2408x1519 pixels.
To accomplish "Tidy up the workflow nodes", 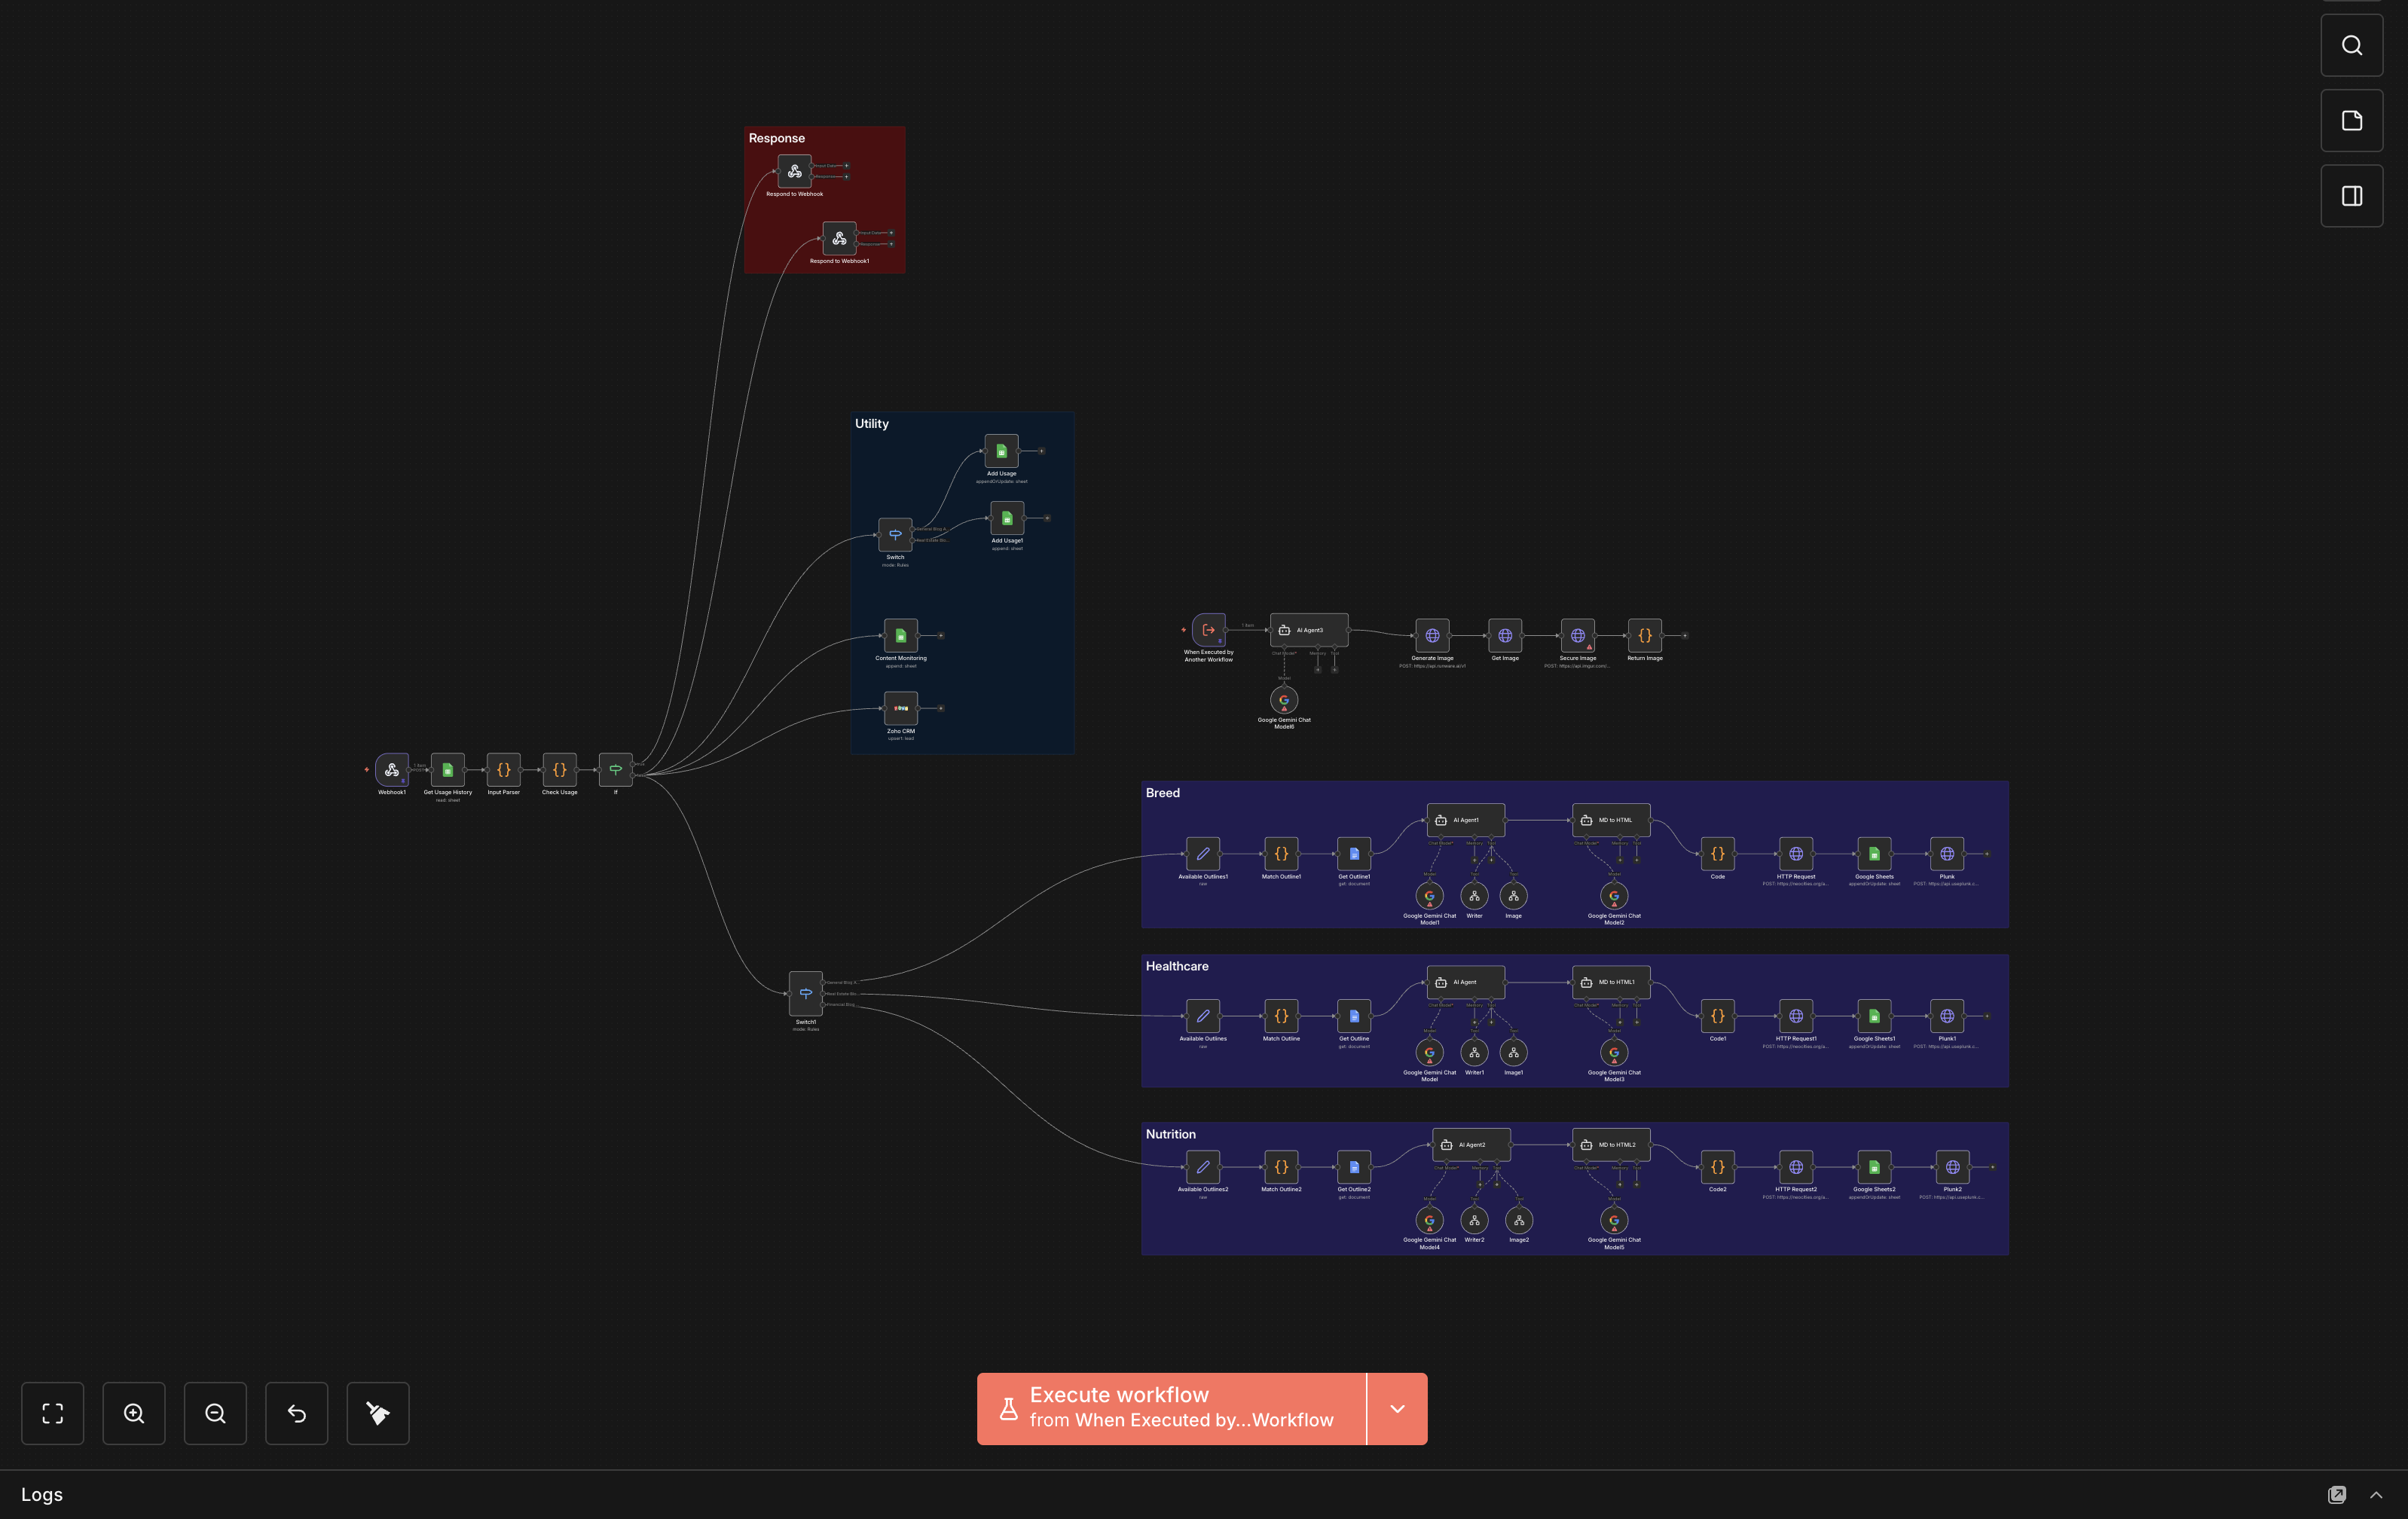I will click(x=378, y=1413).
